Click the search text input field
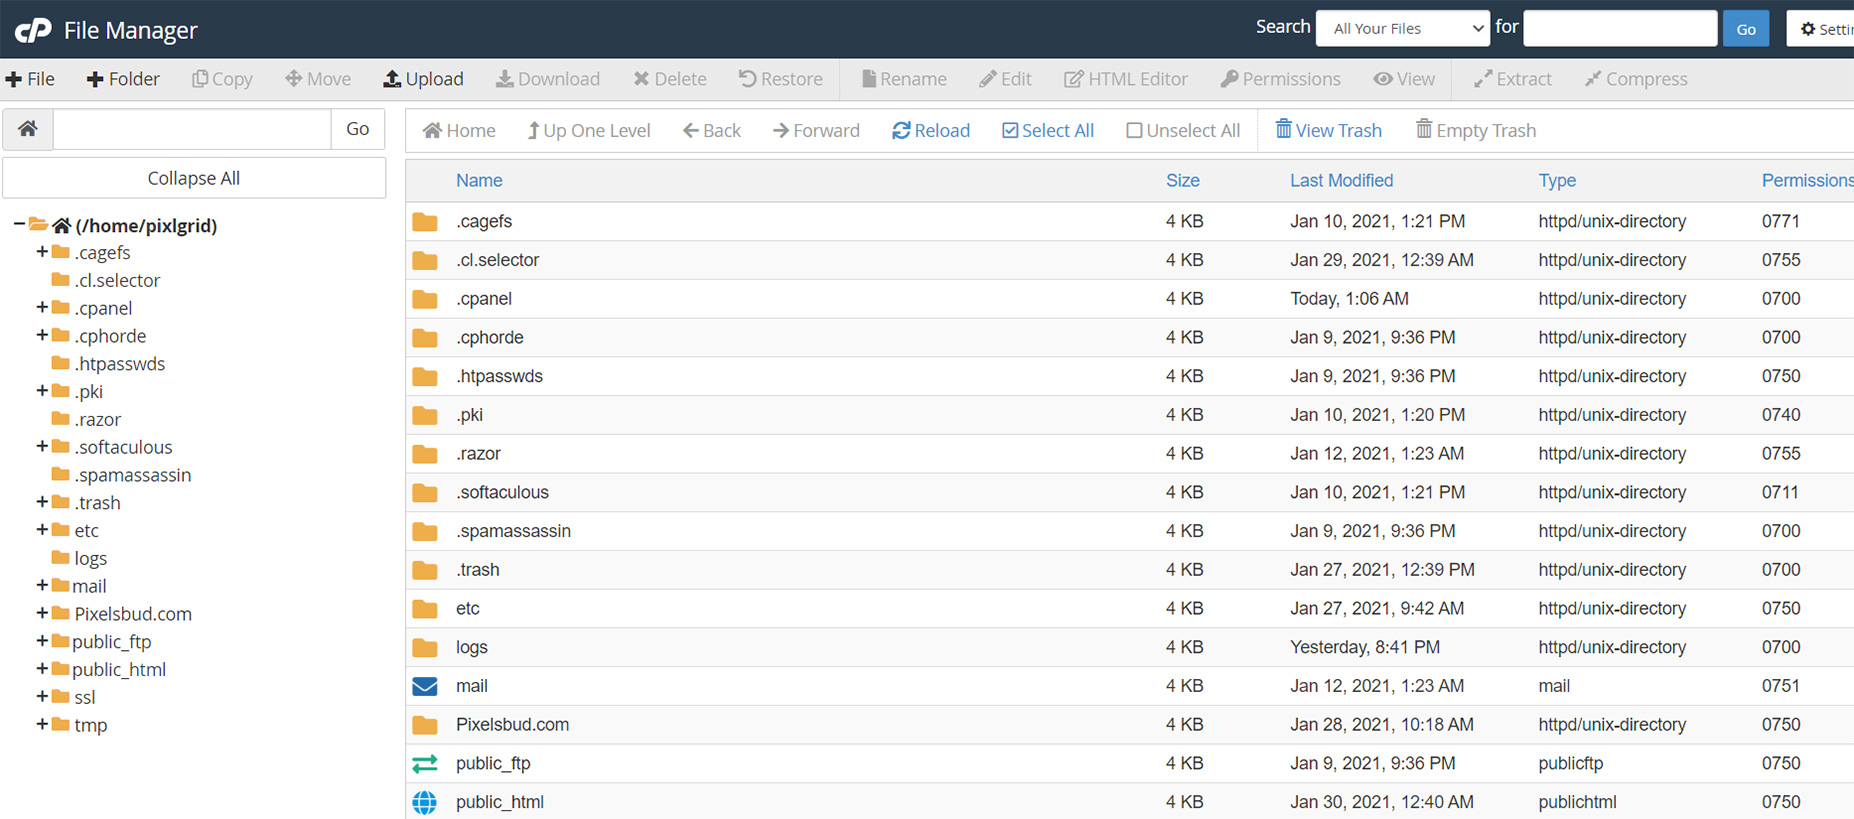 point(1619,29)
